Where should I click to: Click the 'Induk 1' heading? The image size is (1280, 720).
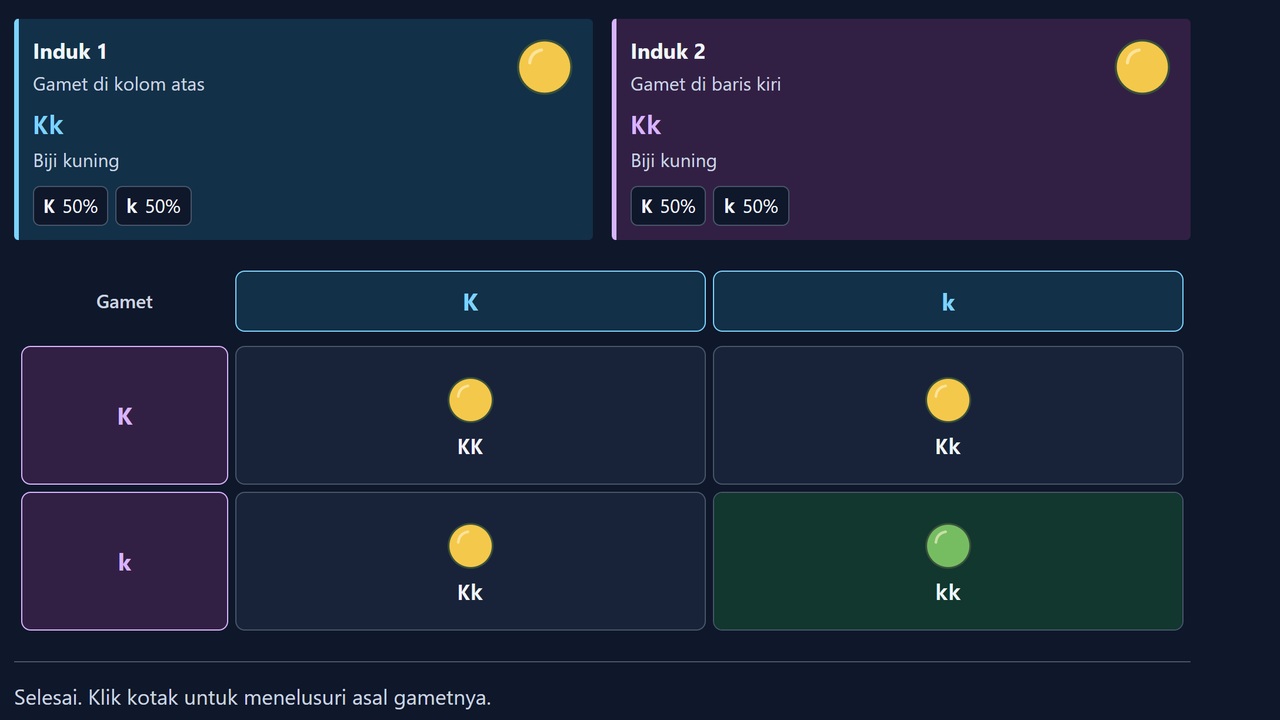(x=70, y=52)
